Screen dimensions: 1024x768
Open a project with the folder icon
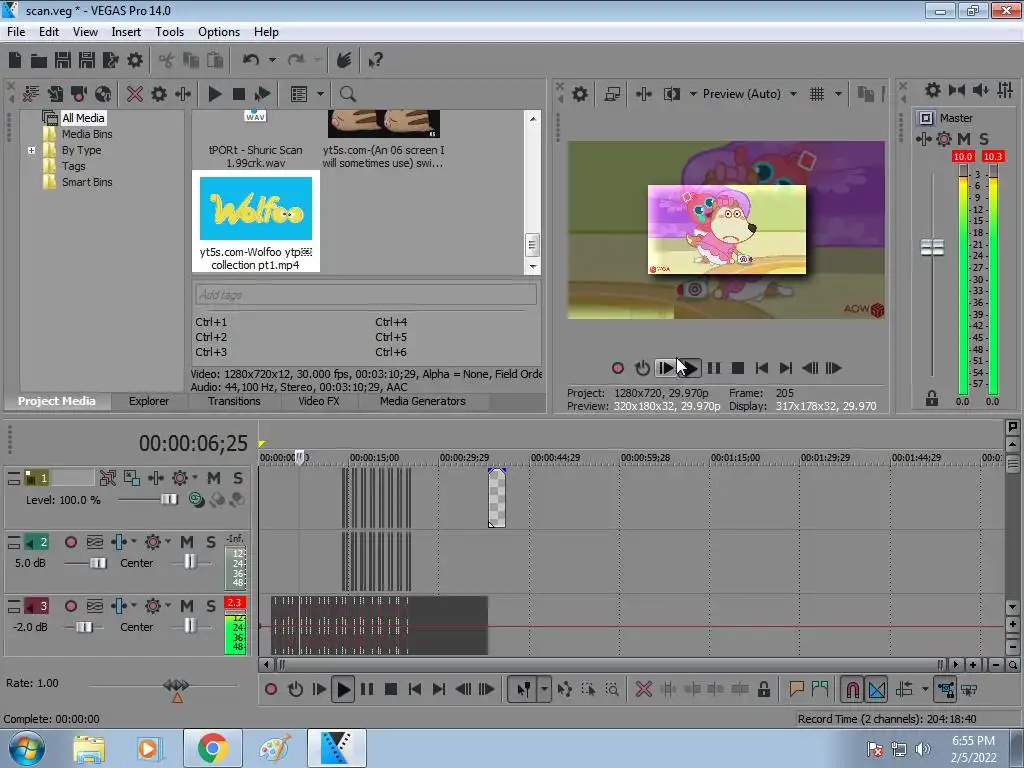pos(39,61)
